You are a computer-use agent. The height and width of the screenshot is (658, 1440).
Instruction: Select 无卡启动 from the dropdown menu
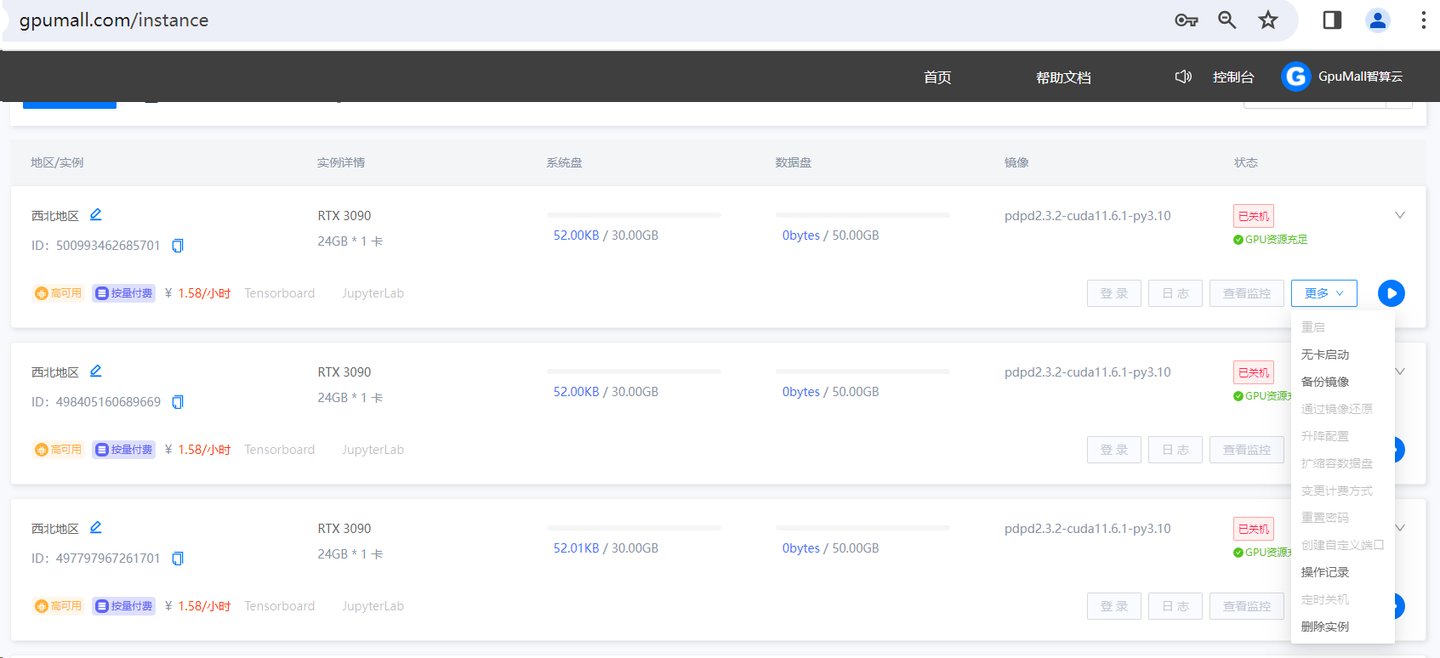click(x=1325, y=354)
